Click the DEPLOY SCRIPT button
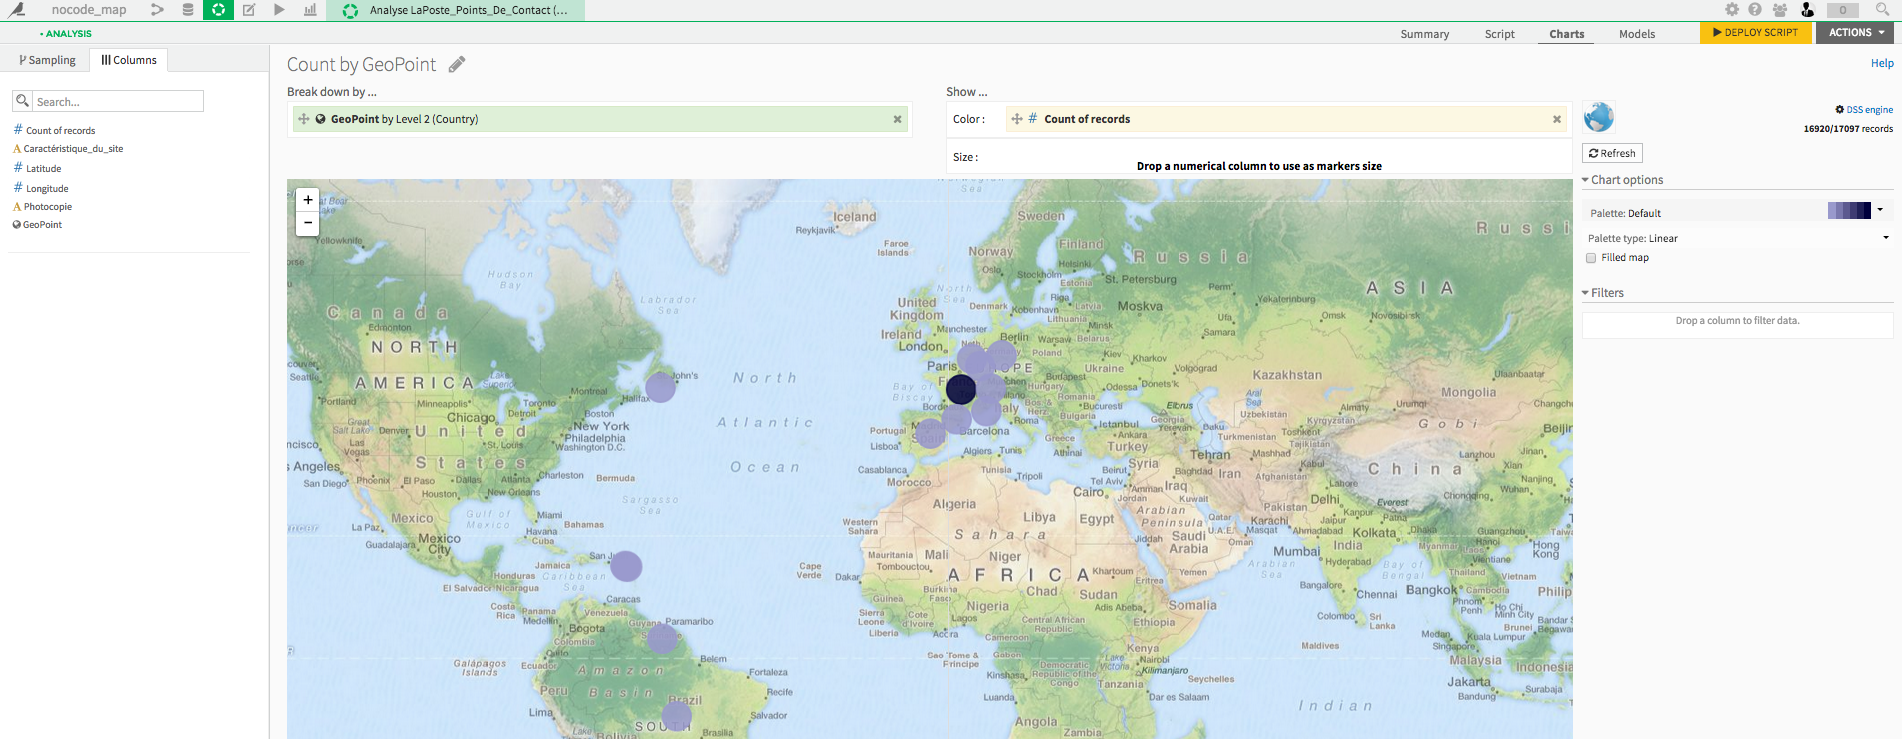1902x739 pixels. (x=1755, y=32)
